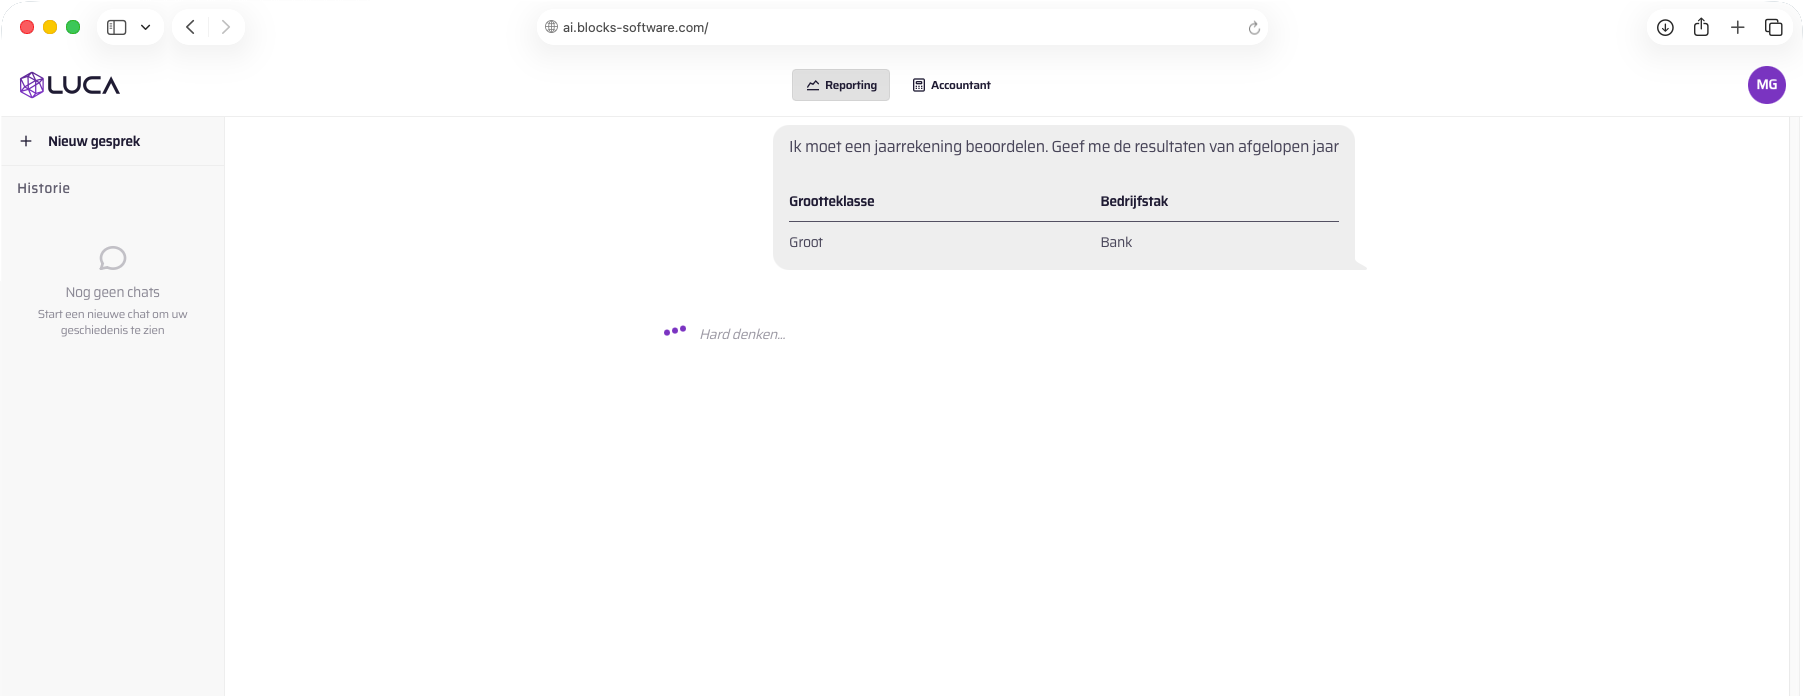Click the Share icon in toolbar
Viewport: 1803px width, 696px height.
click(1701, 27)
